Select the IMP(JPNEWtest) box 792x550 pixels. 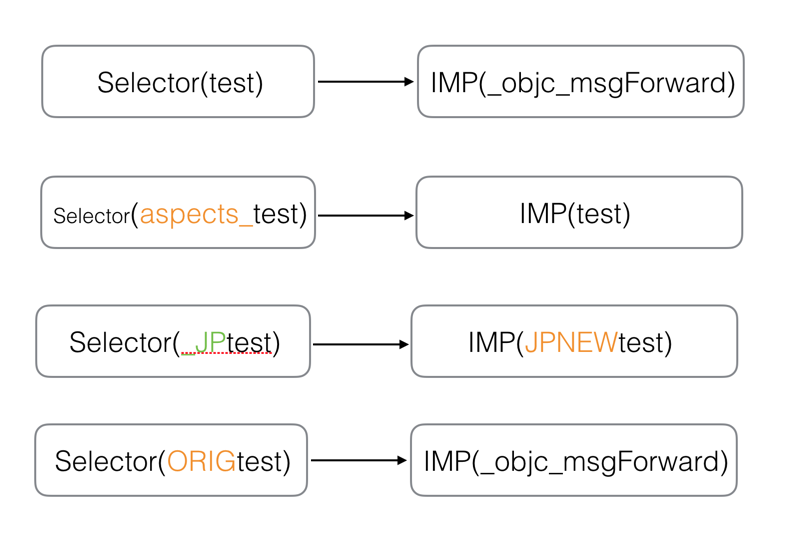[574, 342]
